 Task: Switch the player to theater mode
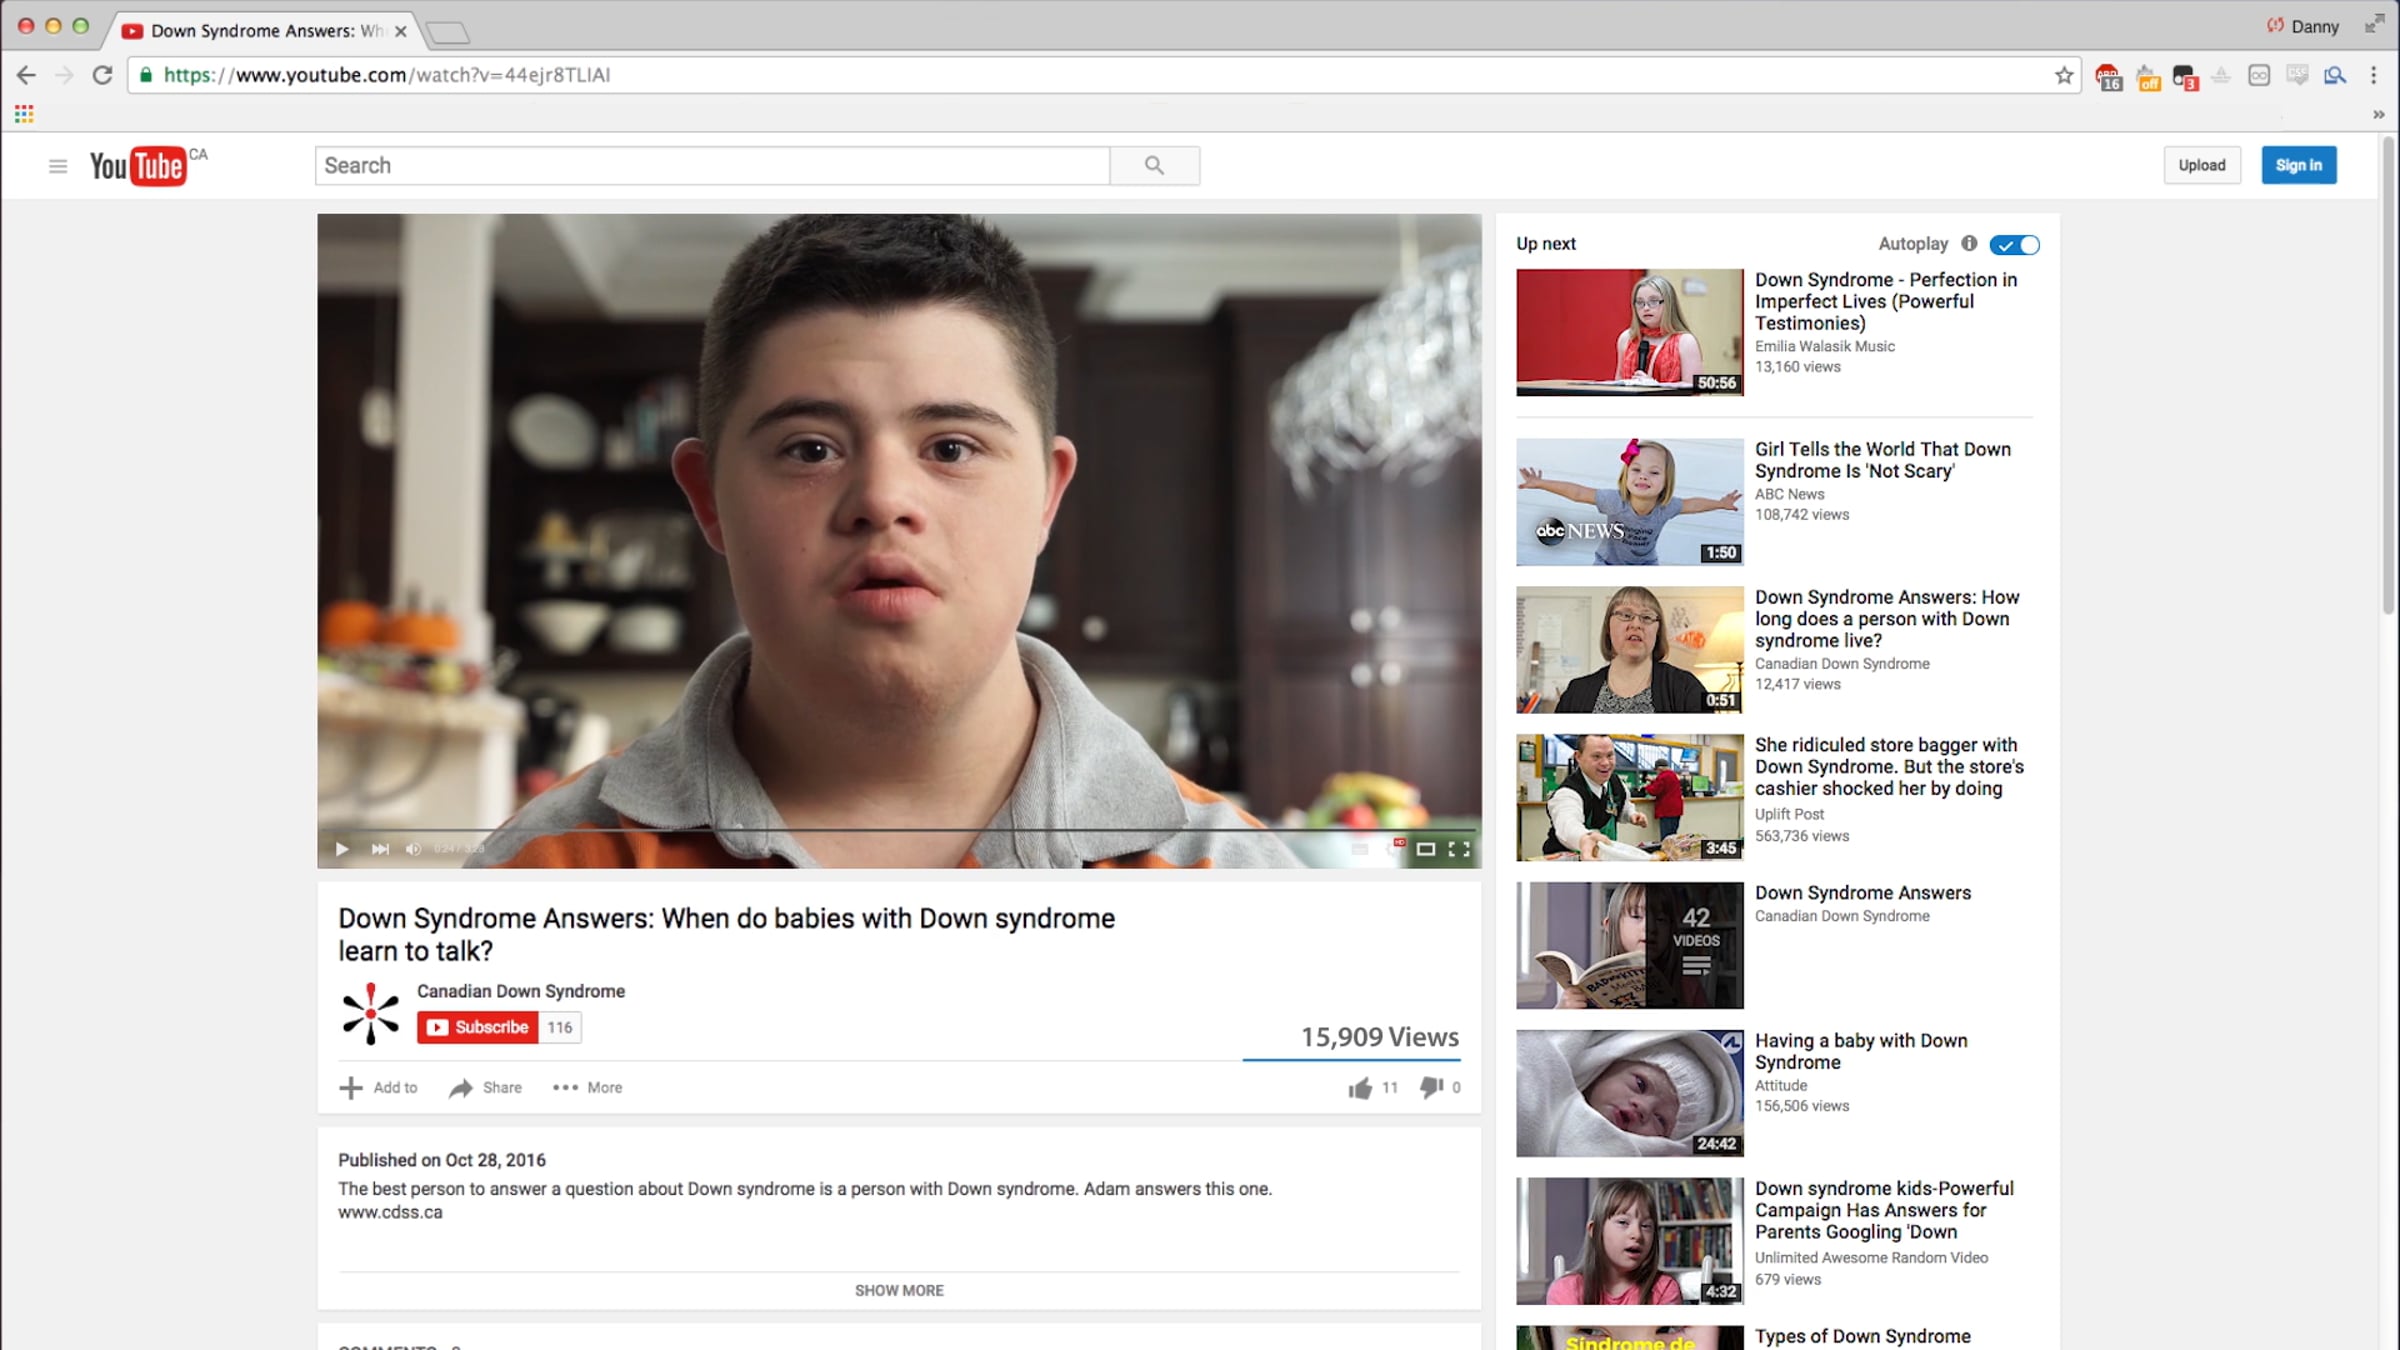coord(1426,849)
